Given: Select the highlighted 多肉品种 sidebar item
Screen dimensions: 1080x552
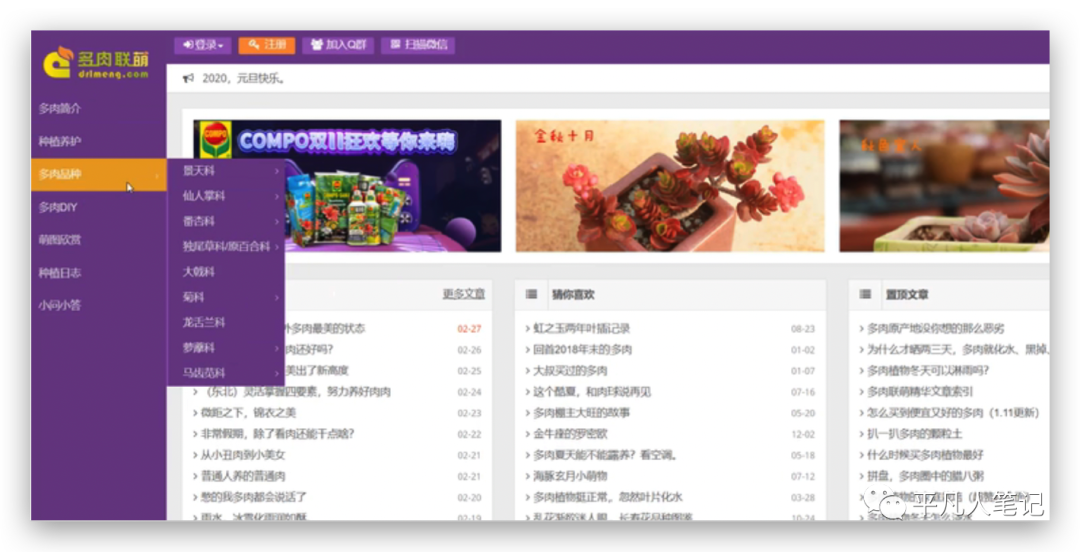Looking at the screenshot, I should point(98,174).
